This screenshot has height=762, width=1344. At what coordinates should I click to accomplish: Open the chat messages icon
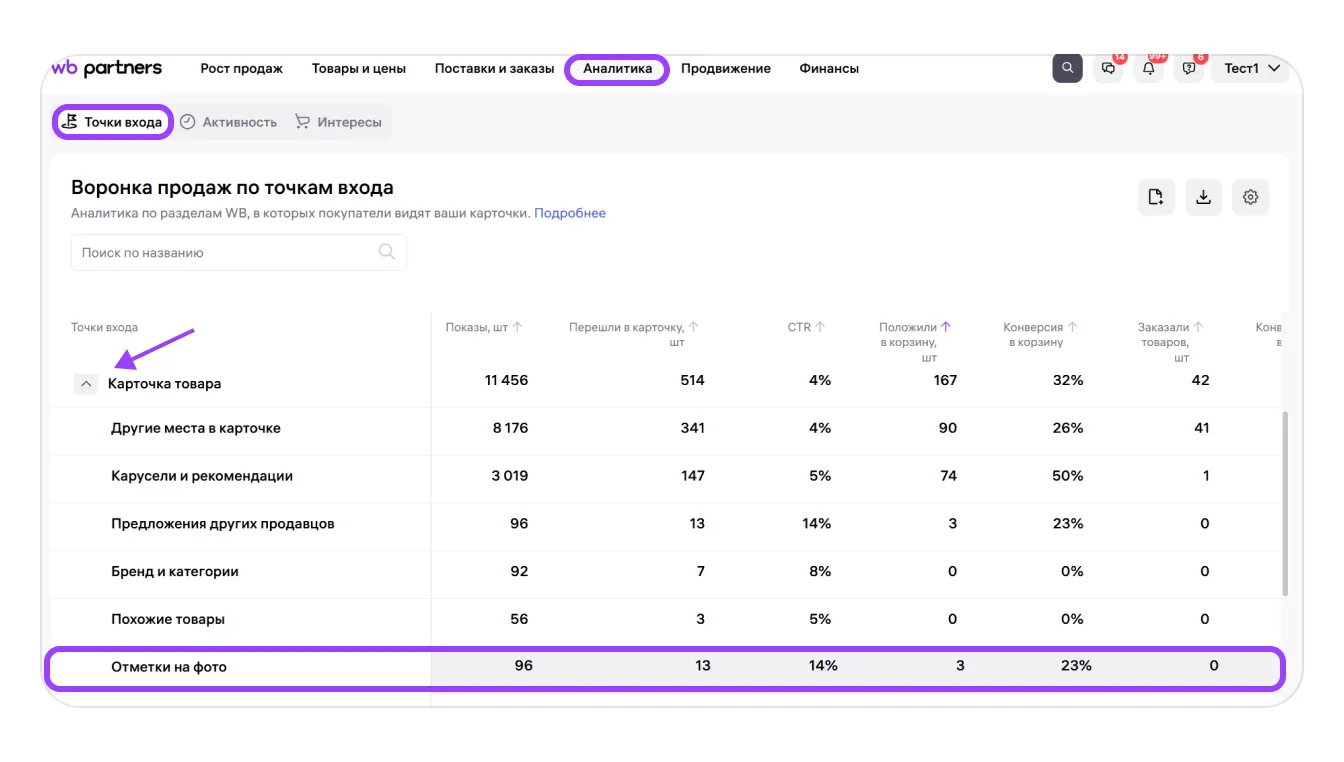click(x=1108, y=68)
